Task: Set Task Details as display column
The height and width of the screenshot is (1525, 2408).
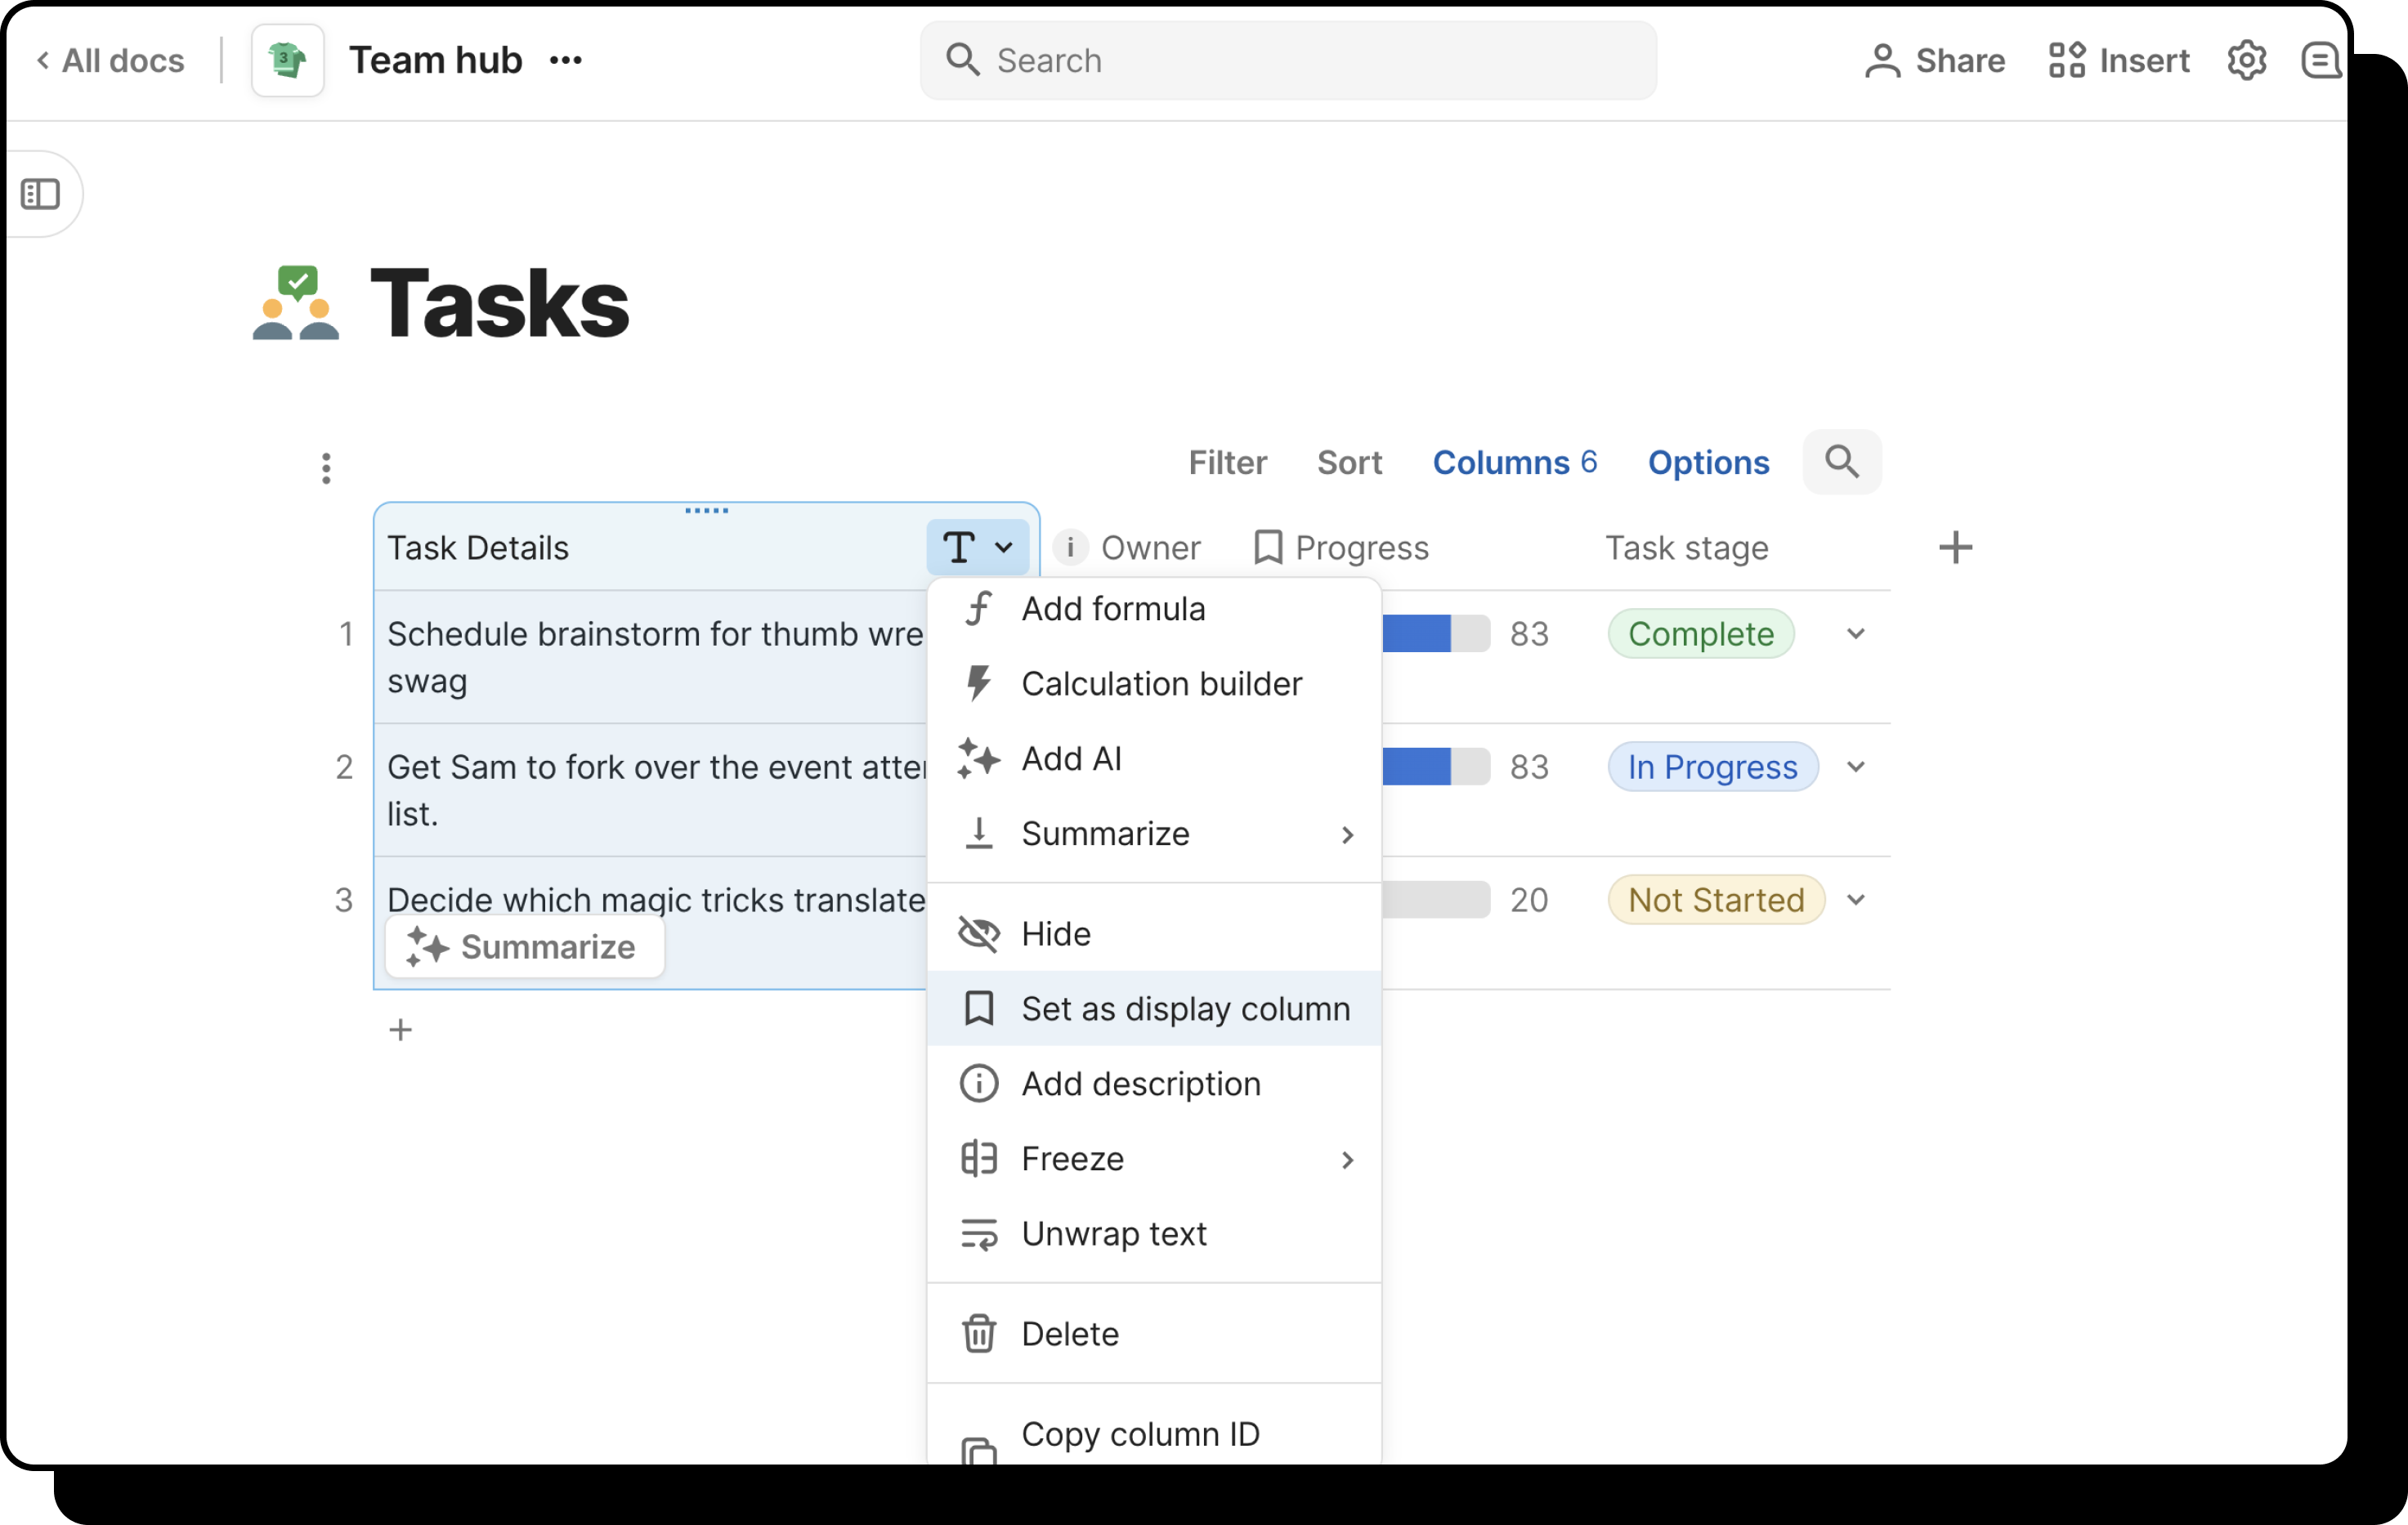Action: coord(1185,1009)
